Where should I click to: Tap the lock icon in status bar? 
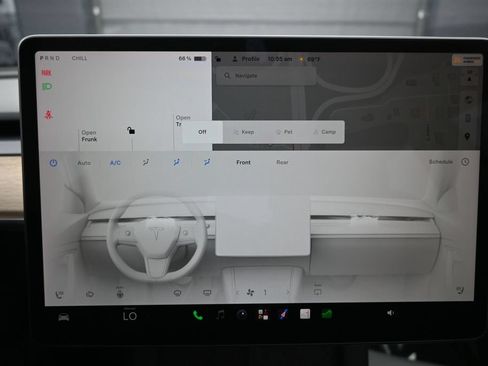218,59
